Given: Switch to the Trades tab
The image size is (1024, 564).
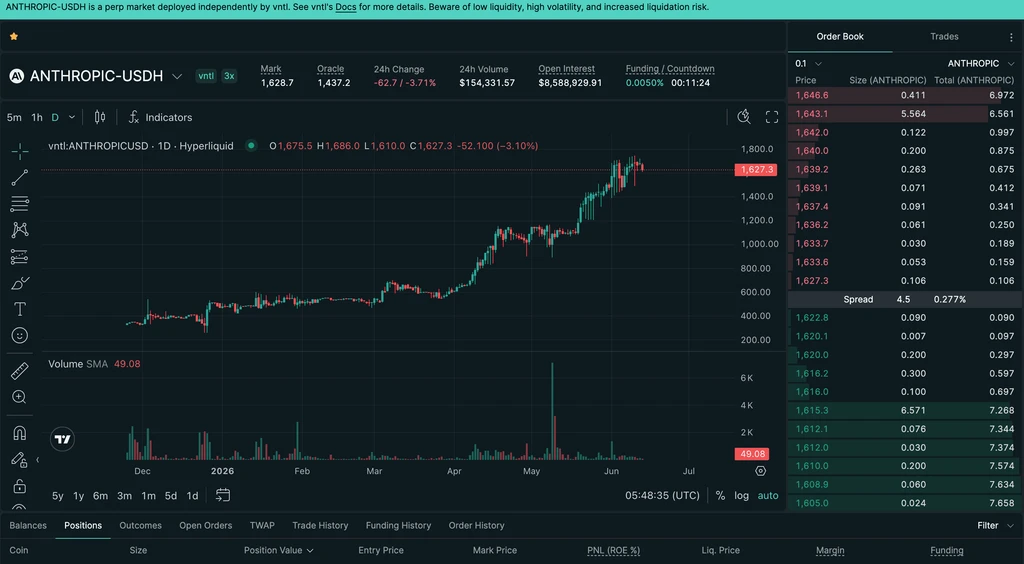Looking at the screenshot, I should (944, 37).
